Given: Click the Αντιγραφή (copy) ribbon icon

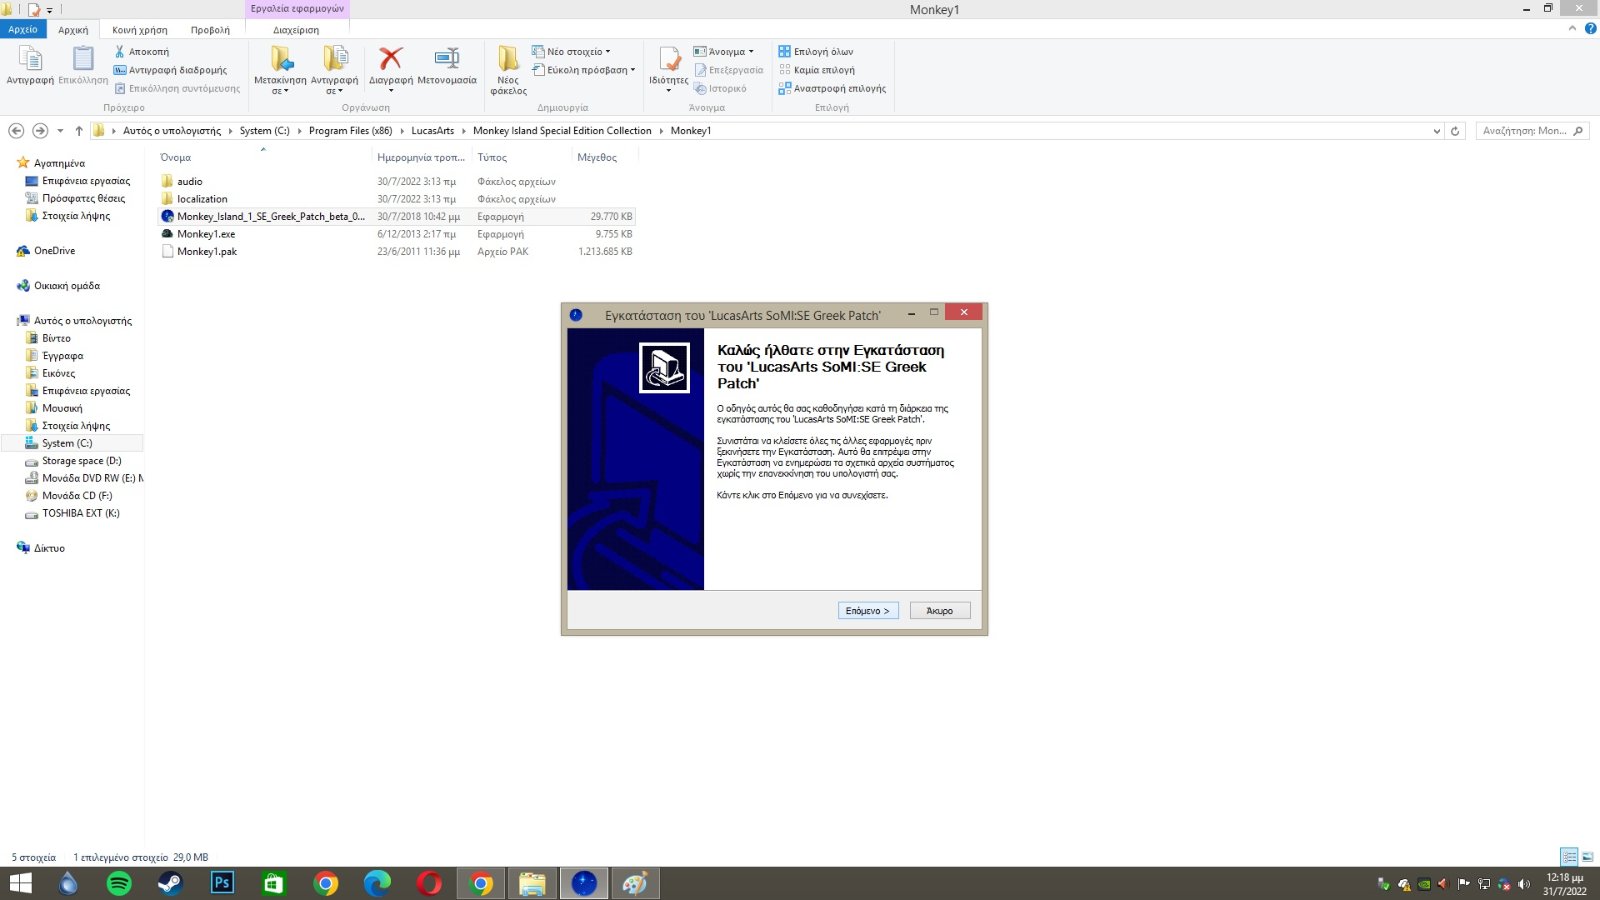Looking at the screenshot, I should coord(30,59).
